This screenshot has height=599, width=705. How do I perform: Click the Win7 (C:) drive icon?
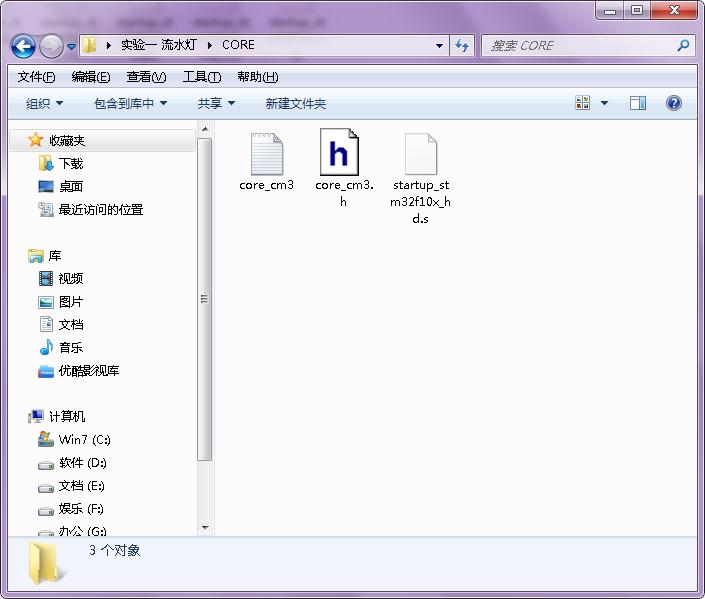(46, 439)
